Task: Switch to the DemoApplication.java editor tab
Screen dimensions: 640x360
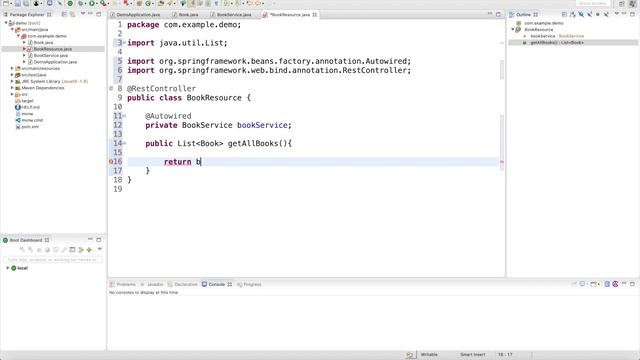Action: pyautogui.click(x=138, y=15)
